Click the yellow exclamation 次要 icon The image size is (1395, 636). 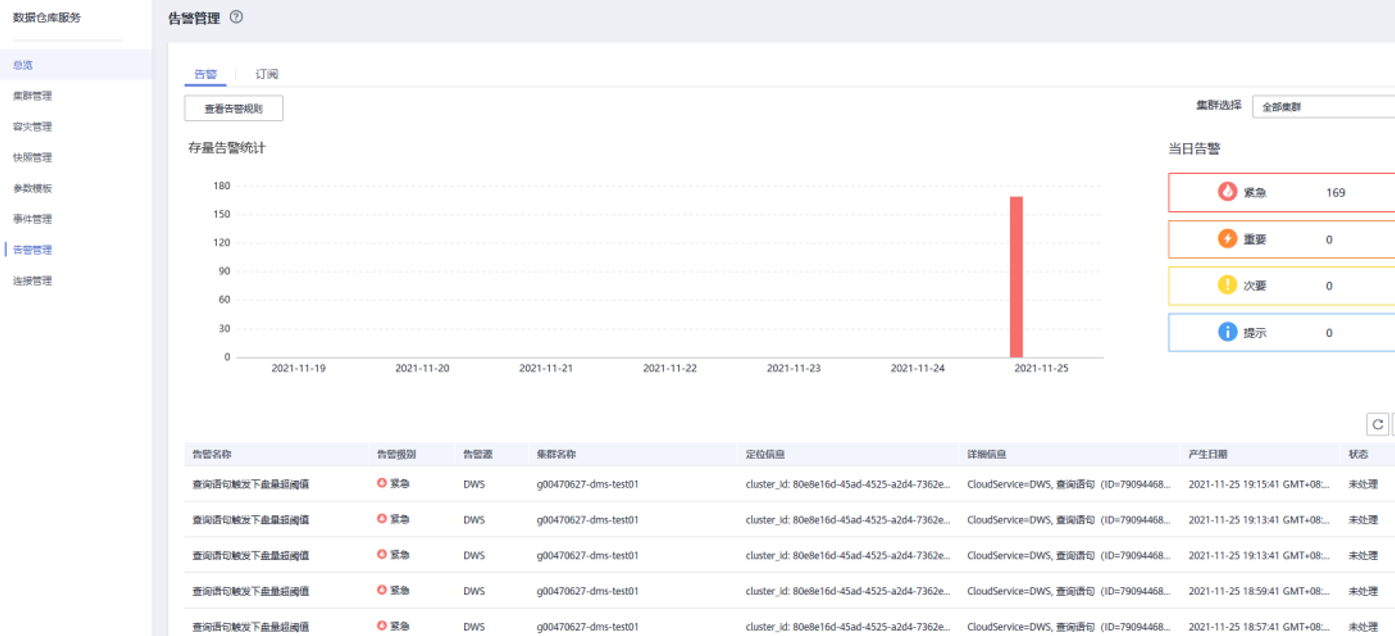point(1227,285)
